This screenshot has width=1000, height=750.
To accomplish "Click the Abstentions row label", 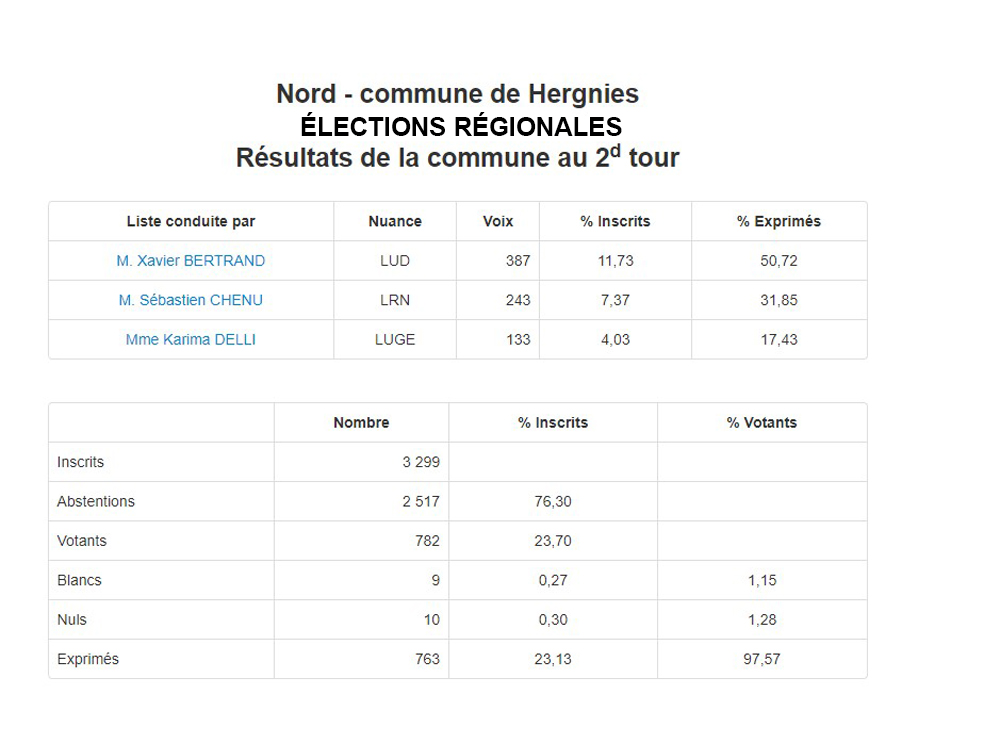I will pyautogui.click(x=96, y=502).
